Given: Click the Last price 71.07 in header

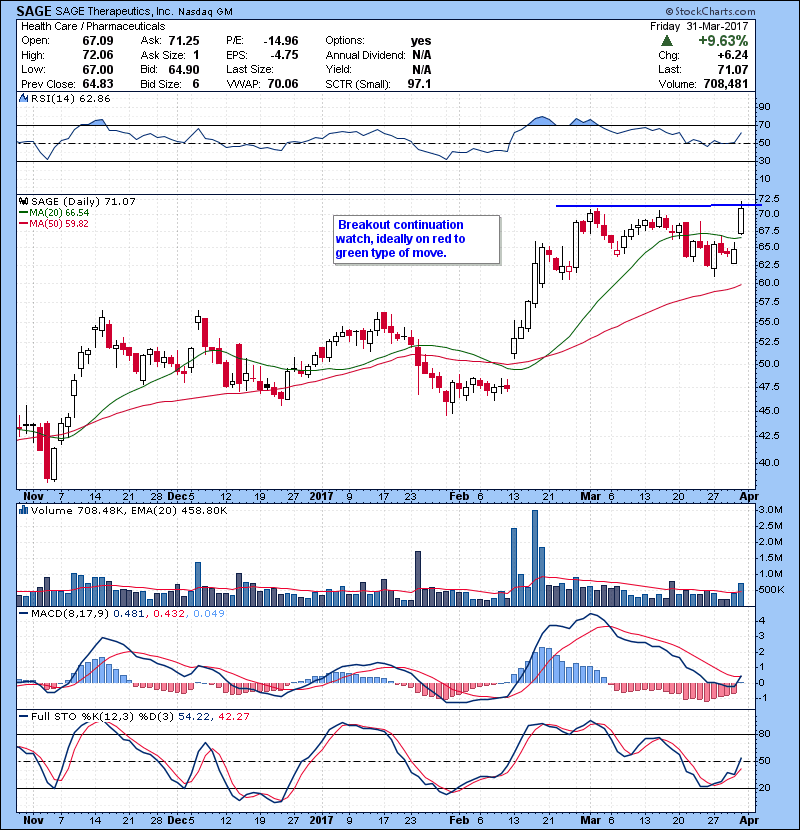Looking at the screenshot, I should 733,69.
